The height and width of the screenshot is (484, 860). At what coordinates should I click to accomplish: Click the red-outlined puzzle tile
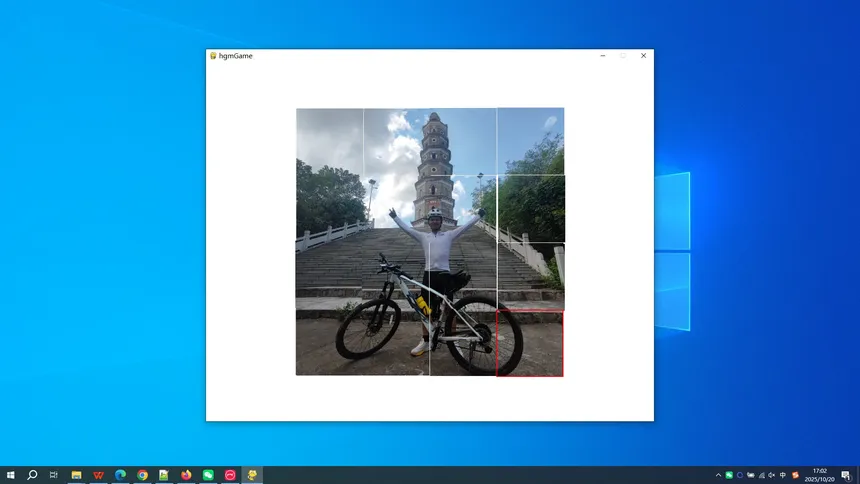tap(530, 343)
